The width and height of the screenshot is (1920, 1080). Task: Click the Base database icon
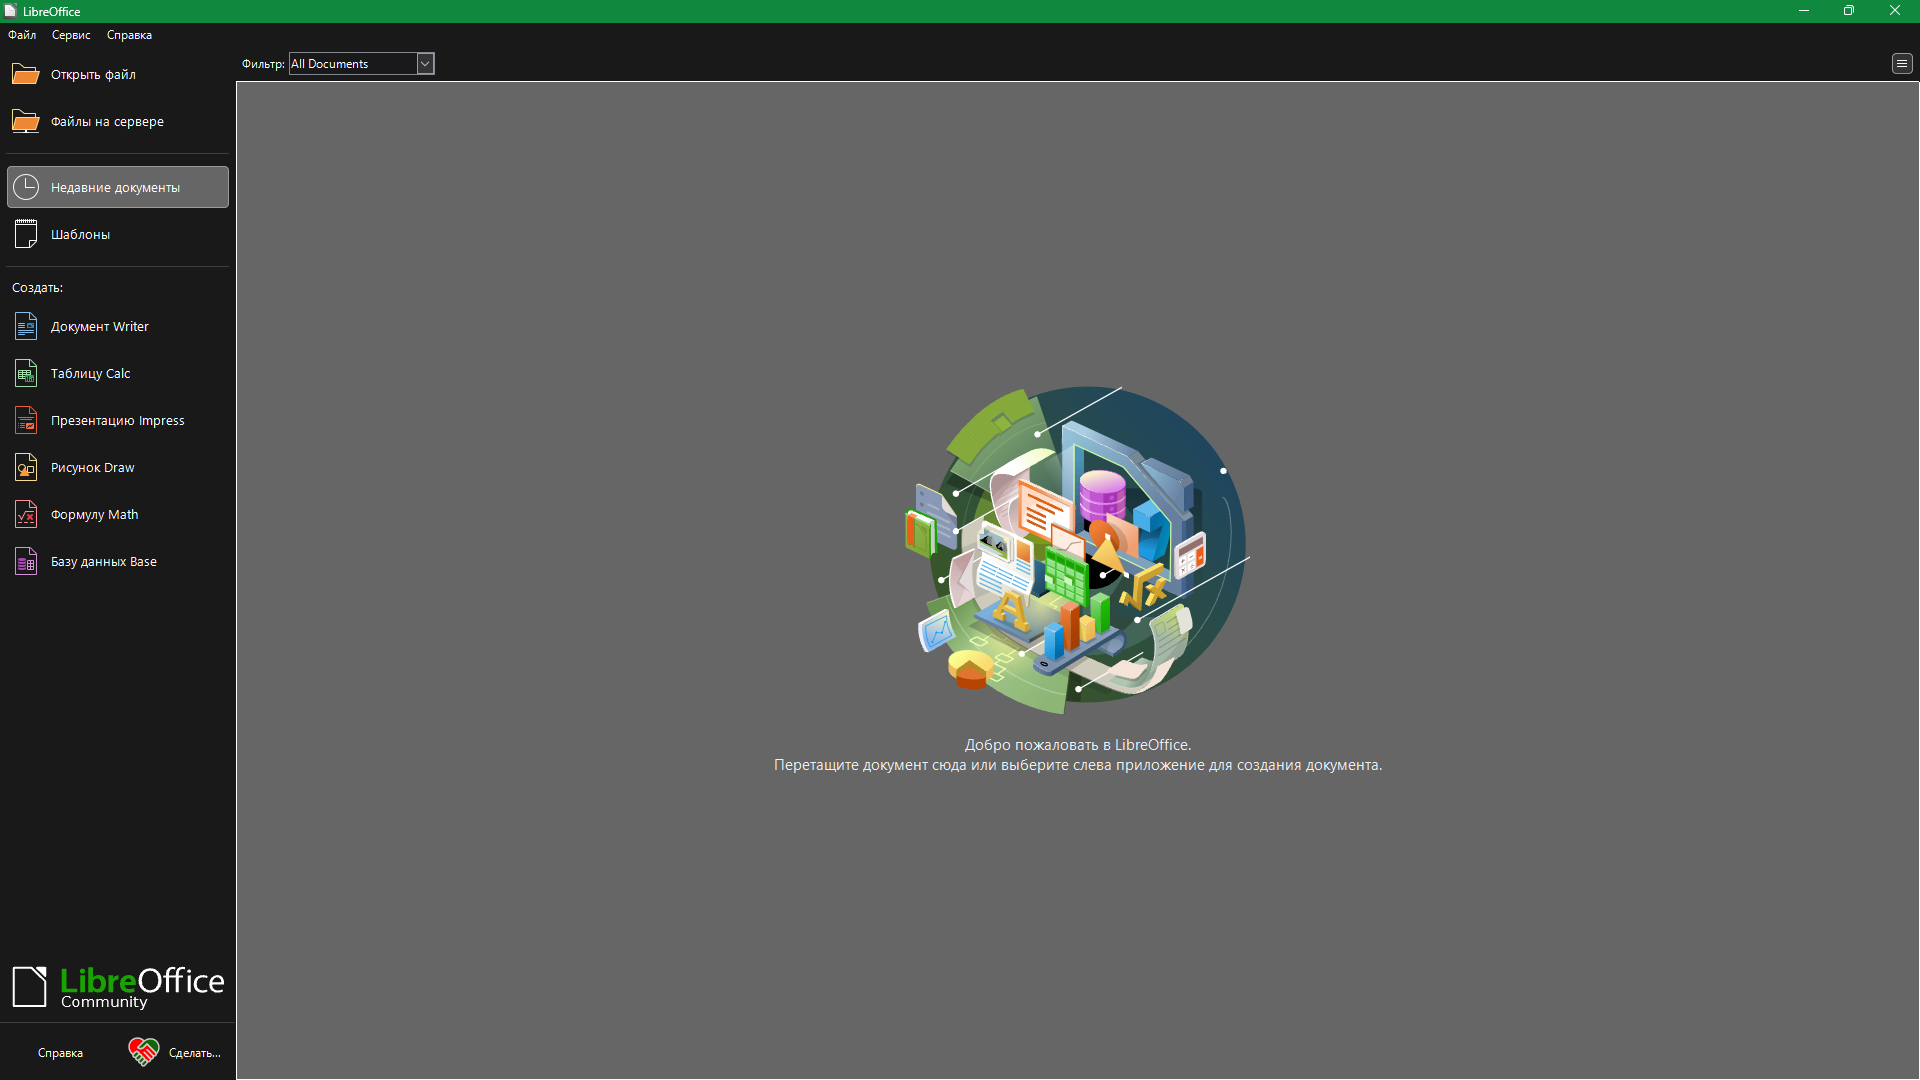26,562
